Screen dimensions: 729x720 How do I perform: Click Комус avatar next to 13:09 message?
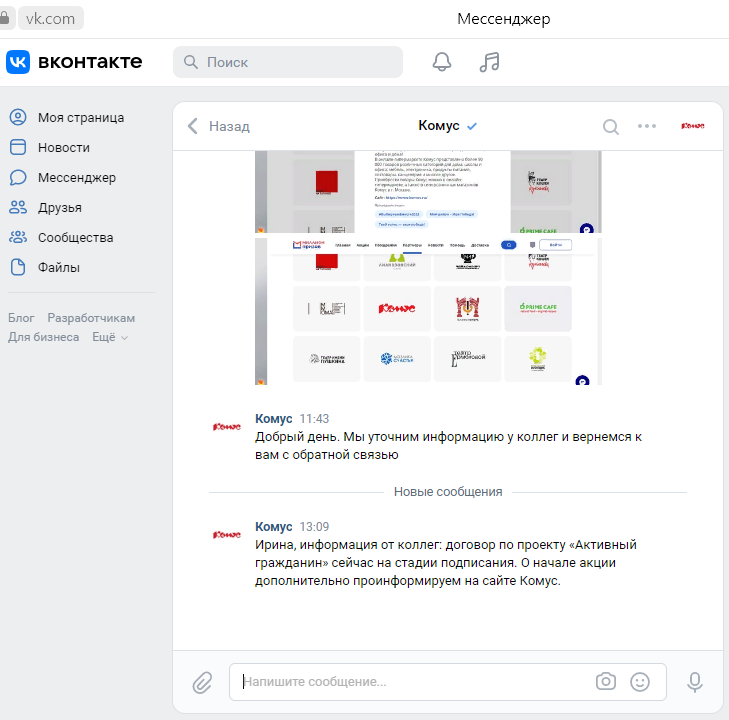(226, 535)
